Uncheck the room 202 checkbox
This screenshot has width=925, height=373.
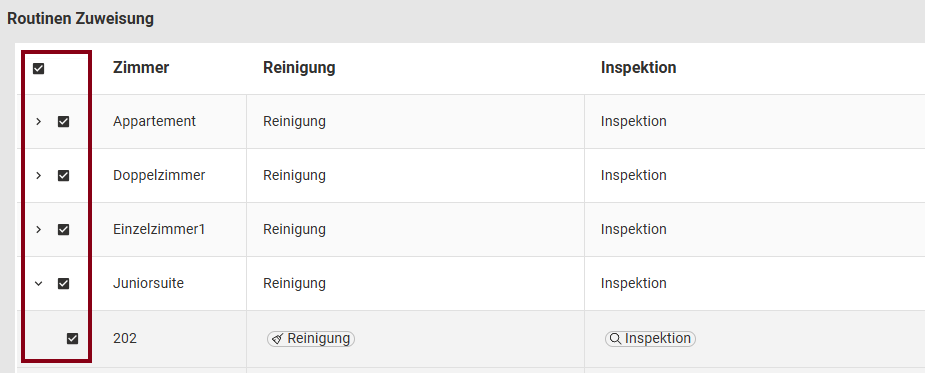click(72, 339)
